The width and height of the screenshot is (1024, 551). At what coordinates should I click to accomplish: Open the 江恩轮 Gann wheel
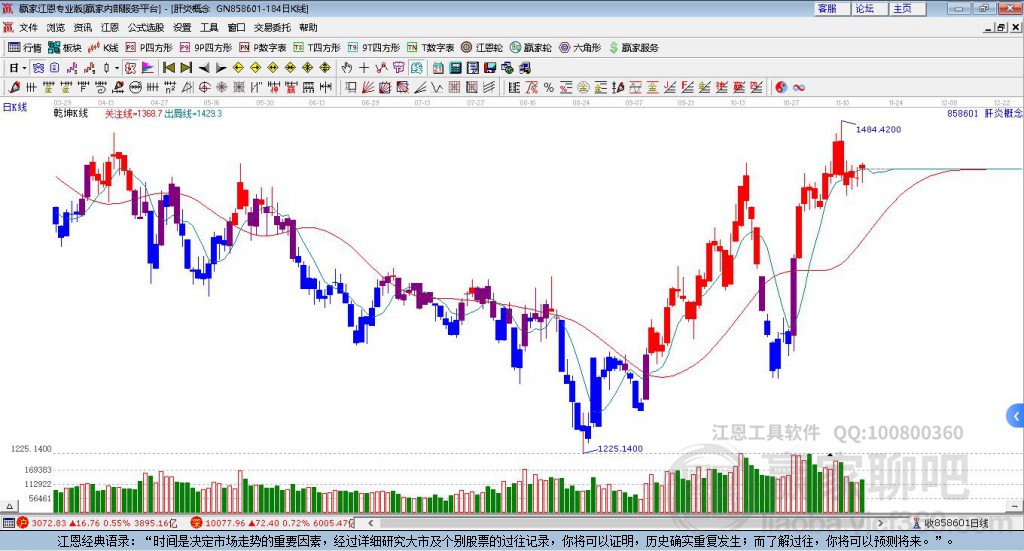pos(482,48)
